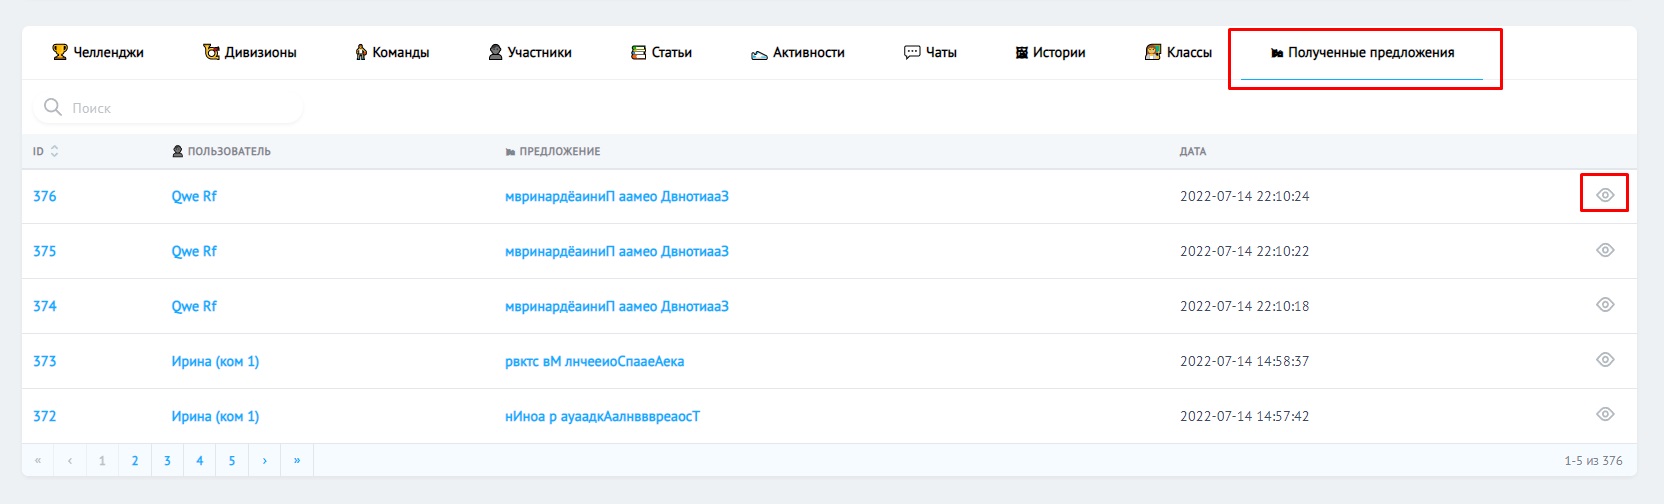Click the Поиск search field
Screen dimensions: 1664x504
180,108
